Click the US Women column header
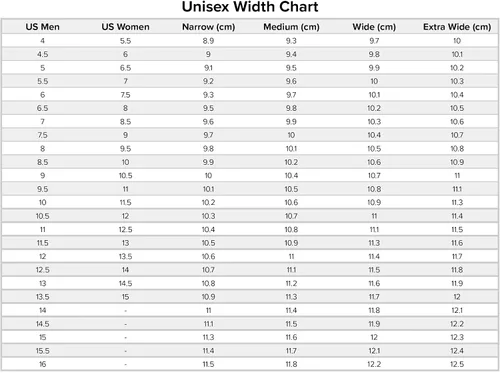Image resolution: width=500 pixels, height=373 pixels. coord(125,27)
